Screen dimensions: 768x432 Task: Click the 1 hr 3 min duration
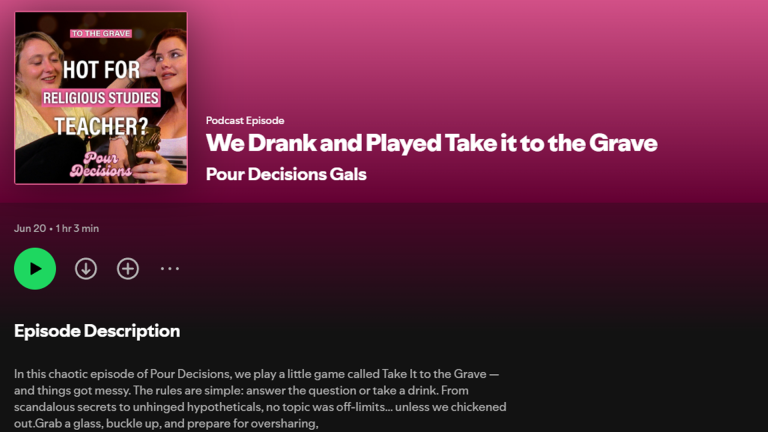tap(77, 228)
